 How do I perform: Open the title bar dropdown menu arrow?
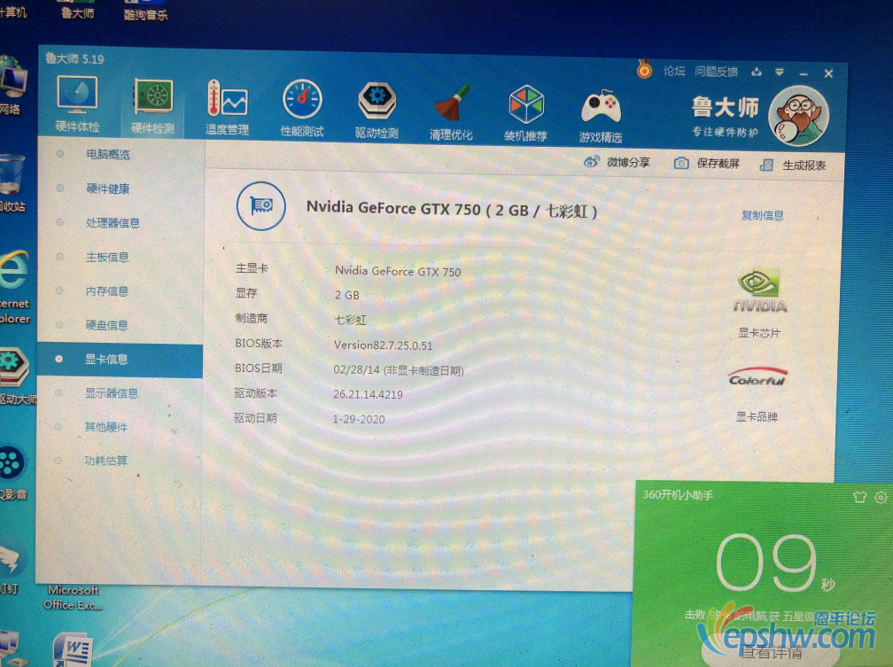[x=780, y=72]
